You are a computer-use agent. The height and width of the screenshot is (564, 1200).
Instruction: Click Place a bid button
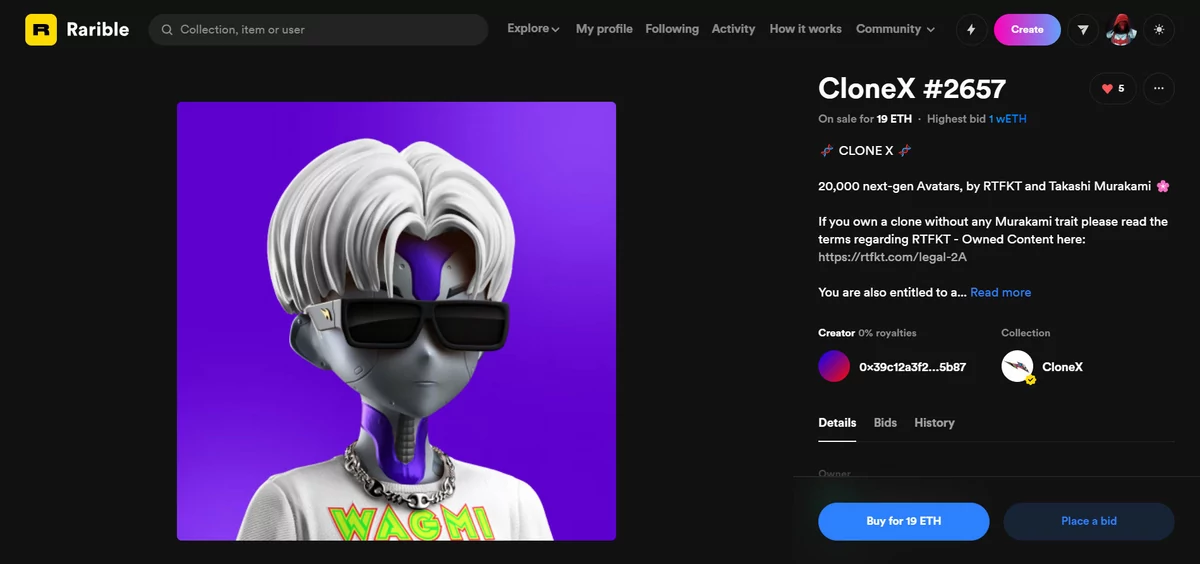[1089, 521]
